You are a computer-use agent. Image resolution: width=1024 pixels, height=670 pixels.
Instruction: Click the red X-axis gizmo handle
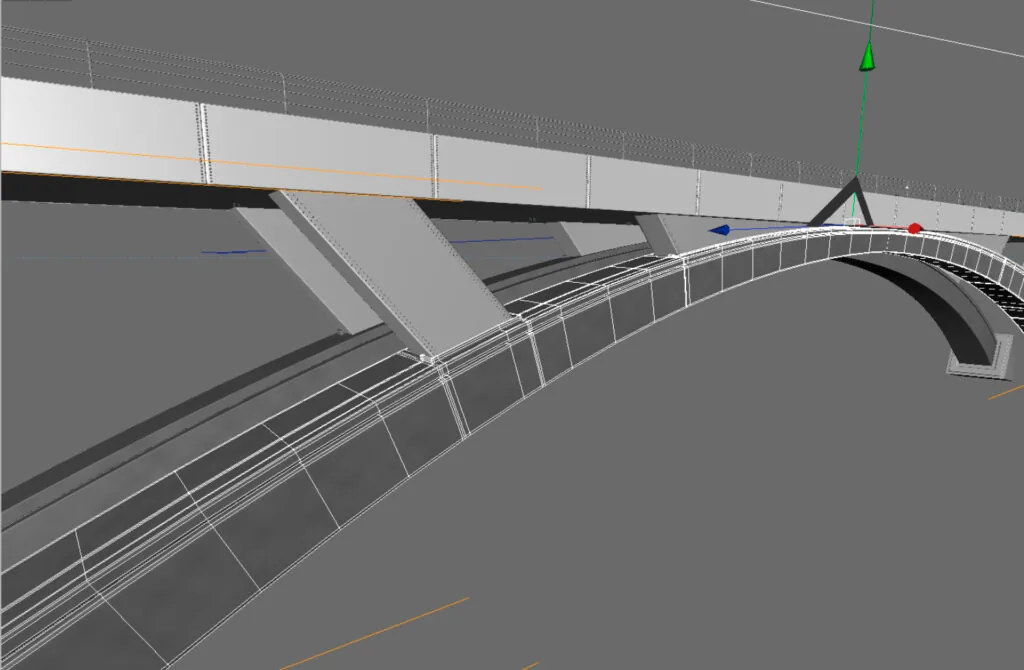tap(914, 228)
